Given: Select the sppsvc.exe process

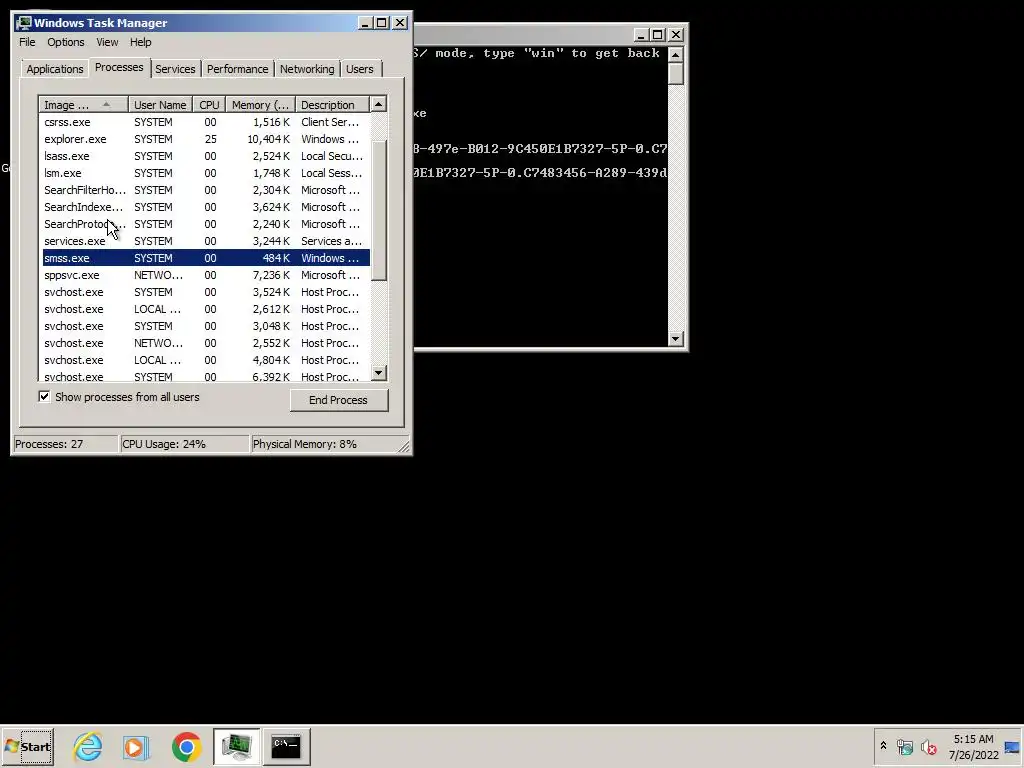Looking at the screenshot, I should [206, 275].
